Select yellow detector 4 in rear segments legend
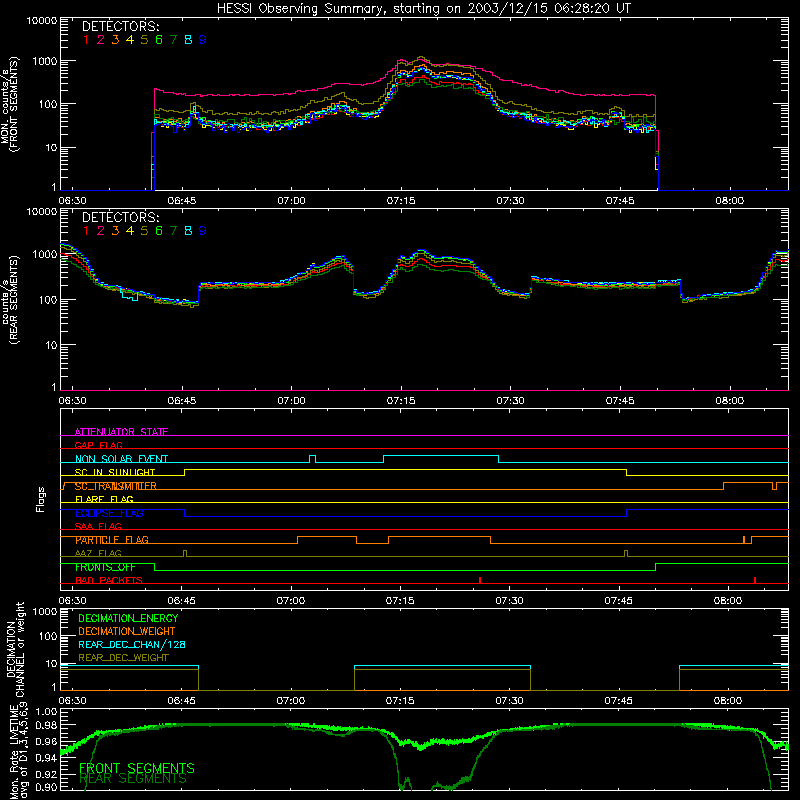The width and height of the screenshot is (800, 800). click(x=130, y=231)
